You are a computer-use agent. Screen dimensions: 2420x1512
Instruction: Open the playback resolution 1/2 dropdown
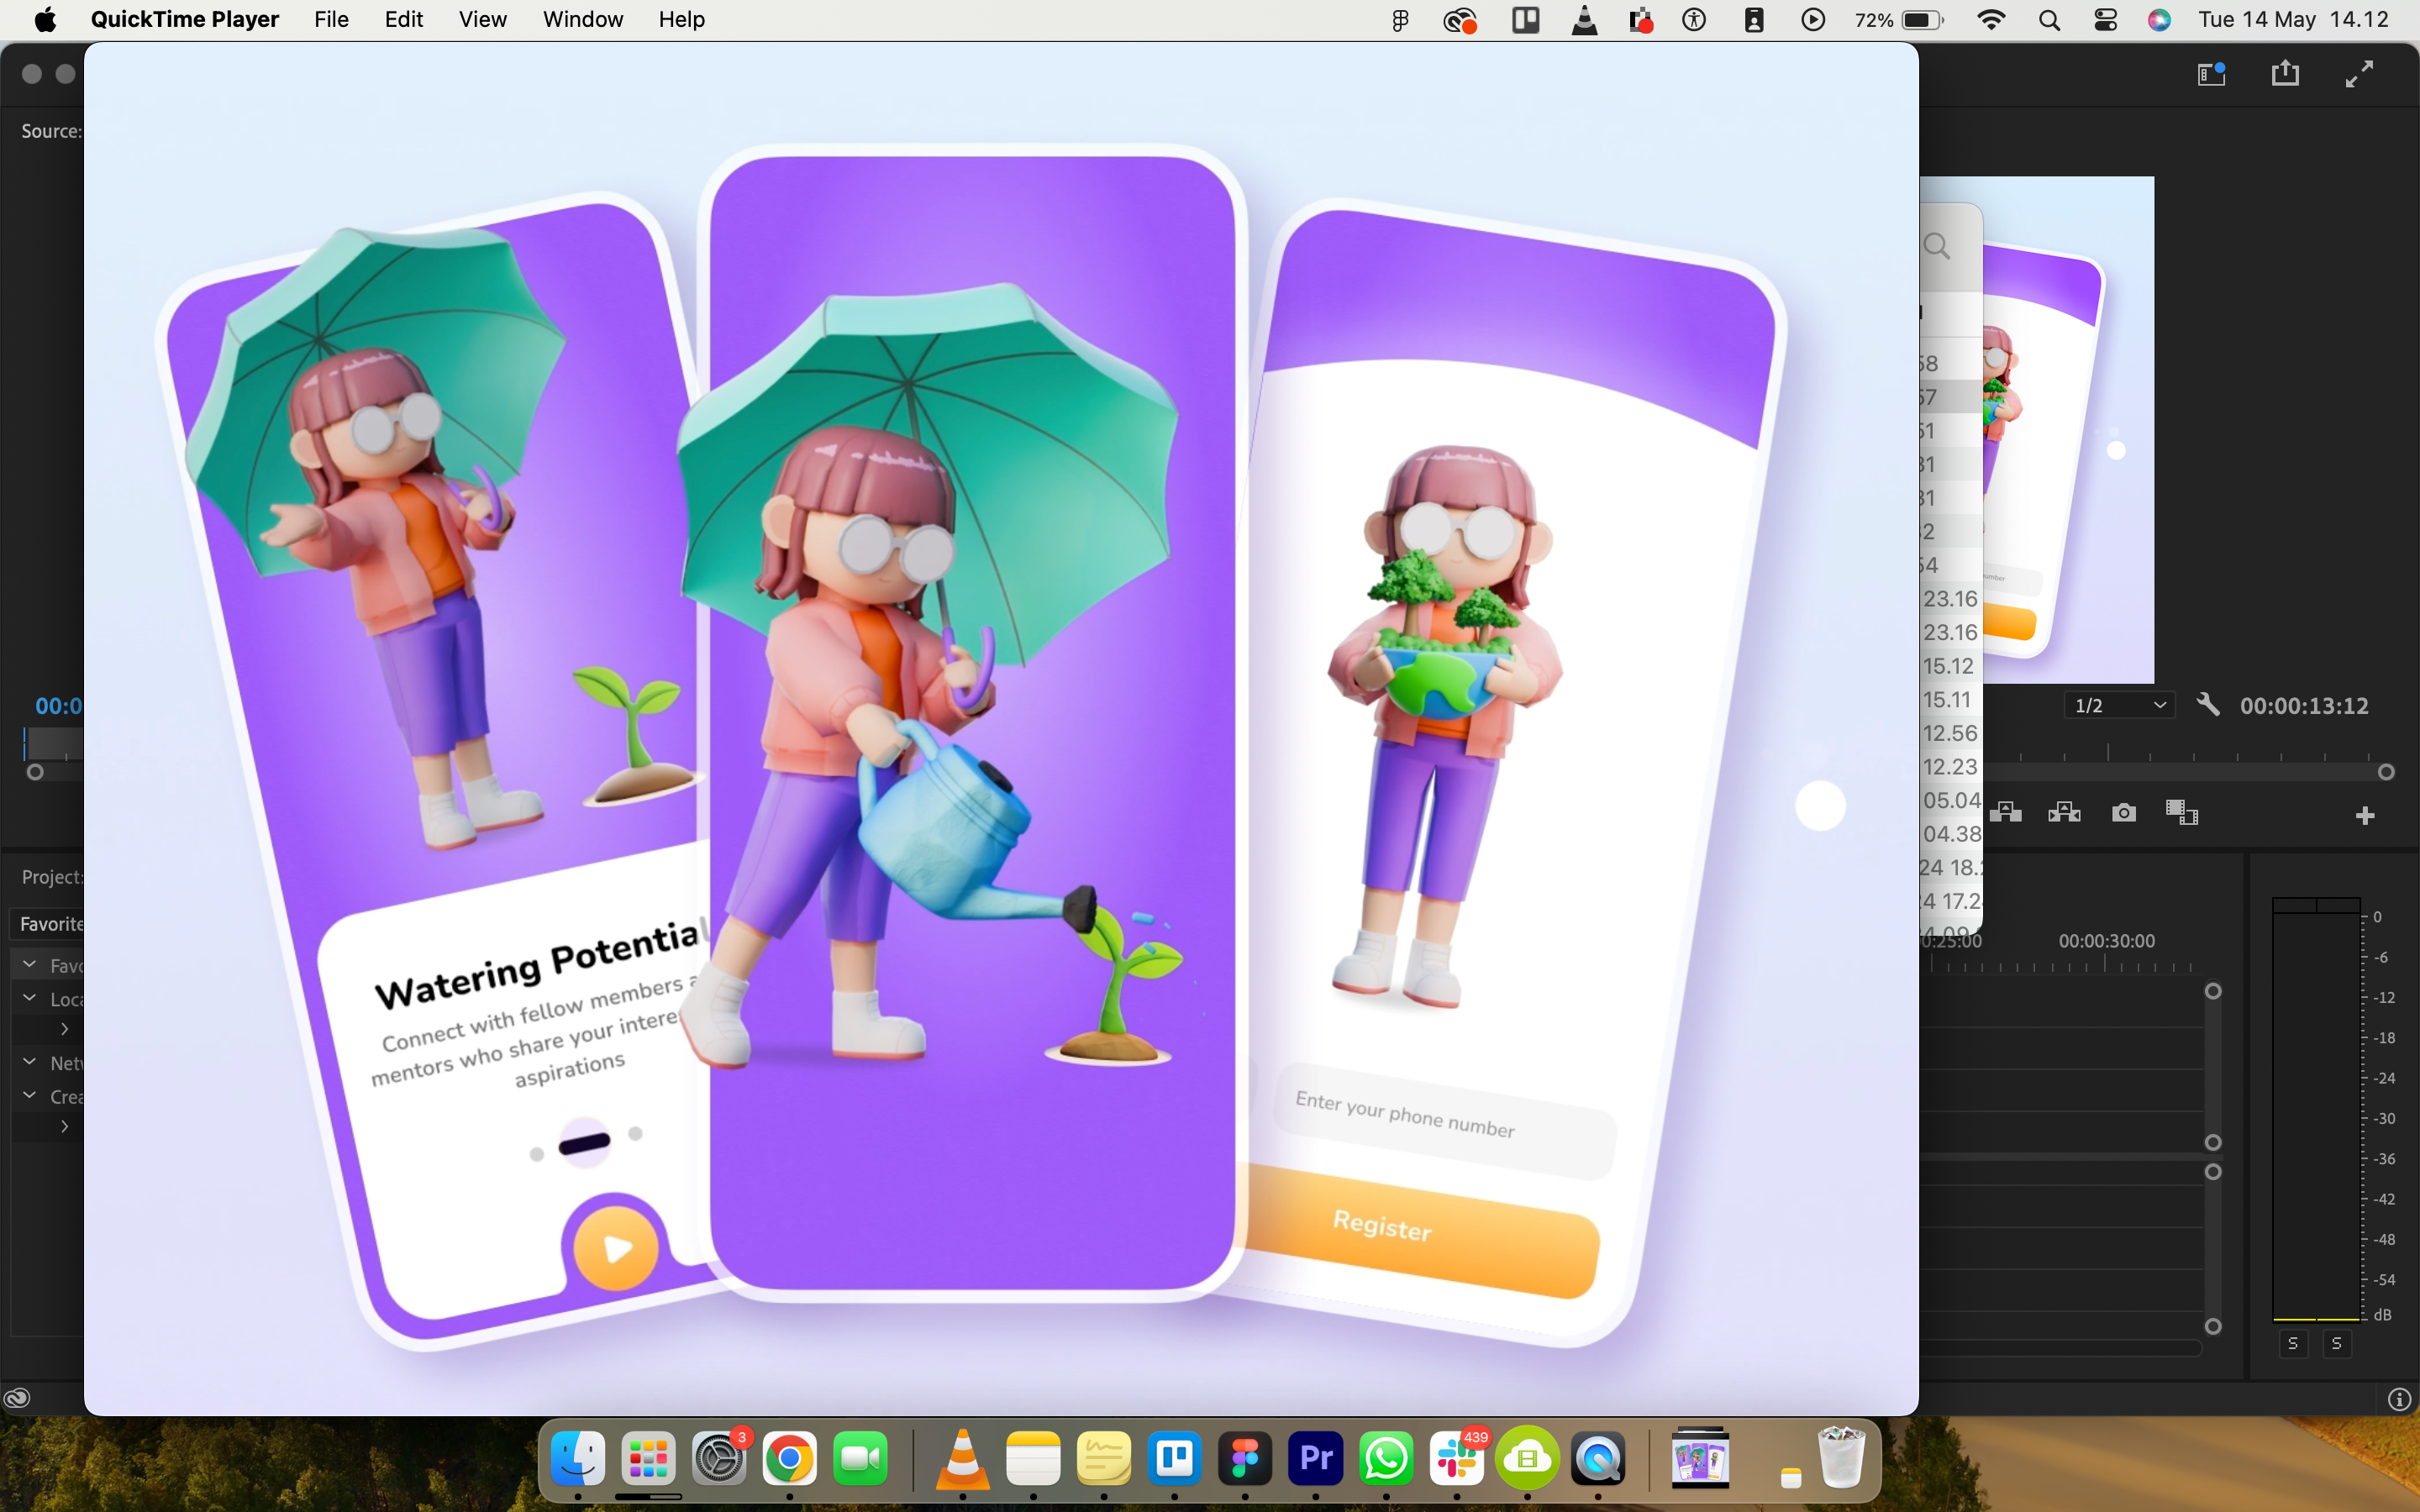2117,705
